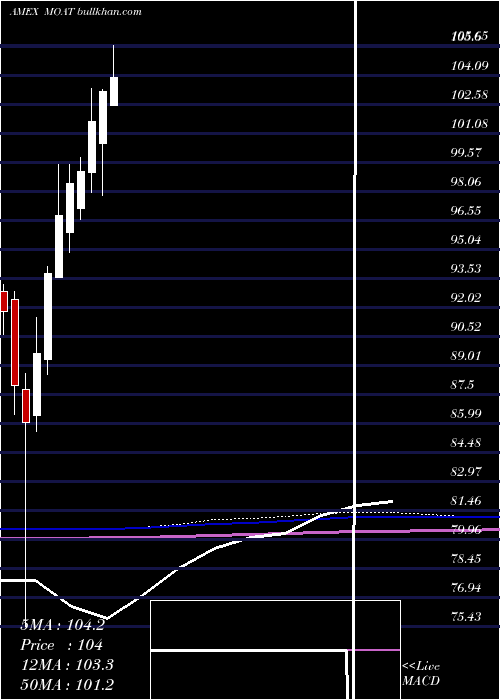Click the '12MA : 103.3' reading
The image size is (500, 700).
coord(67,665)
